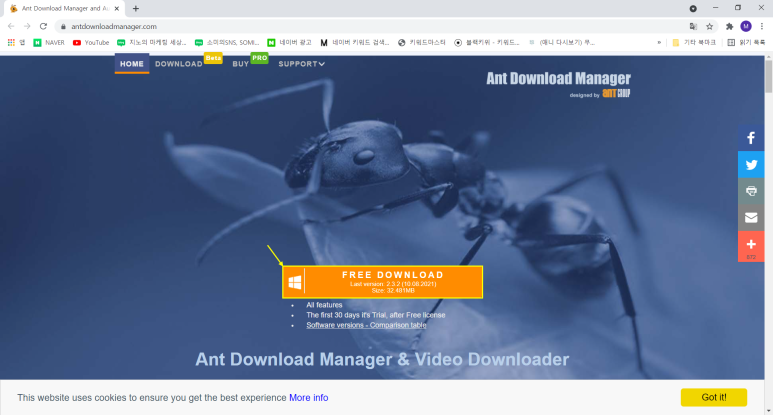Open the BUY menu item
Image resolution: width=773 pixels, height=415 pixels.
click(241, 64)
